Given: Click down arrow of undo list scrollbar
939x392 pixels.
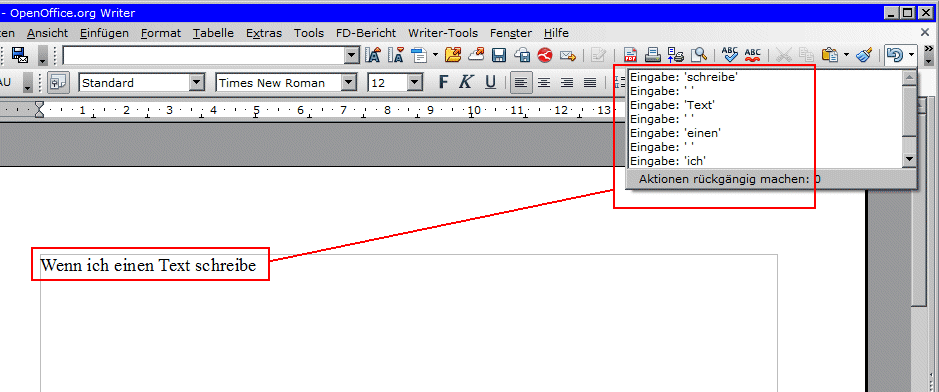Looking at the screenshot, I should click(910, 159).
